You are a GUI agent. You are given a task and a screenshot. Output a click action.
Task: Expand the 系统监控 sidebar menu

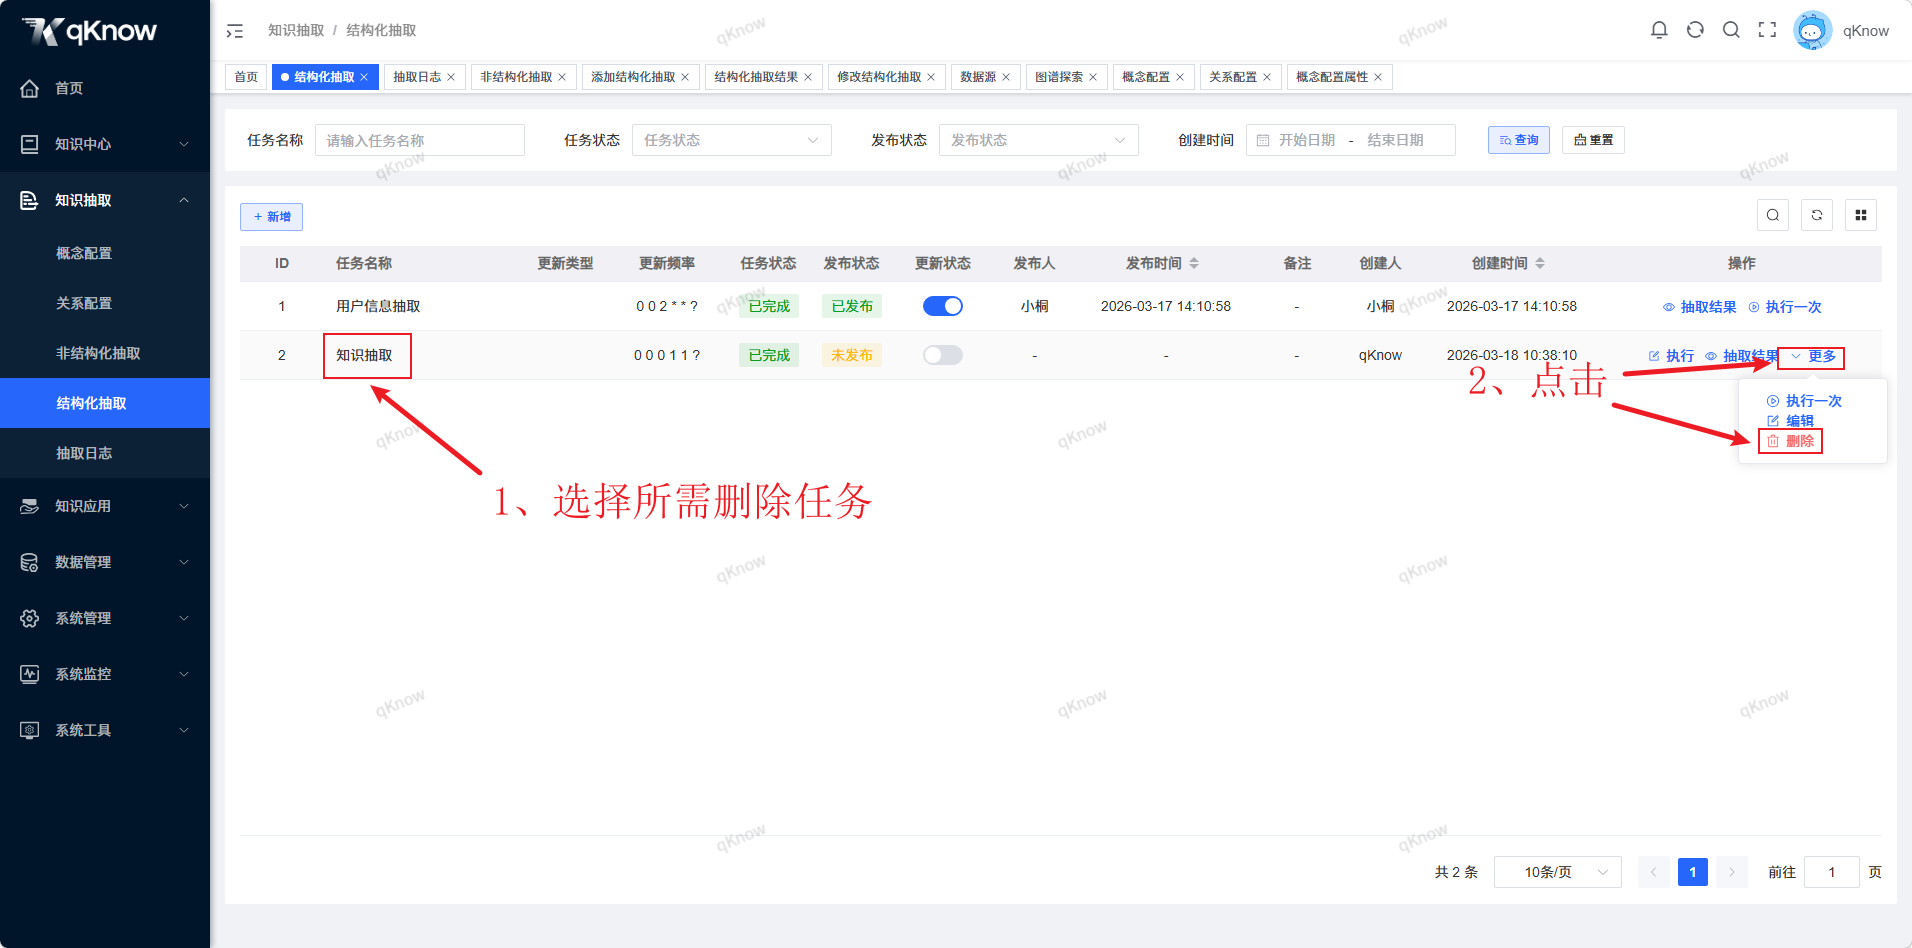coord(105,674)
